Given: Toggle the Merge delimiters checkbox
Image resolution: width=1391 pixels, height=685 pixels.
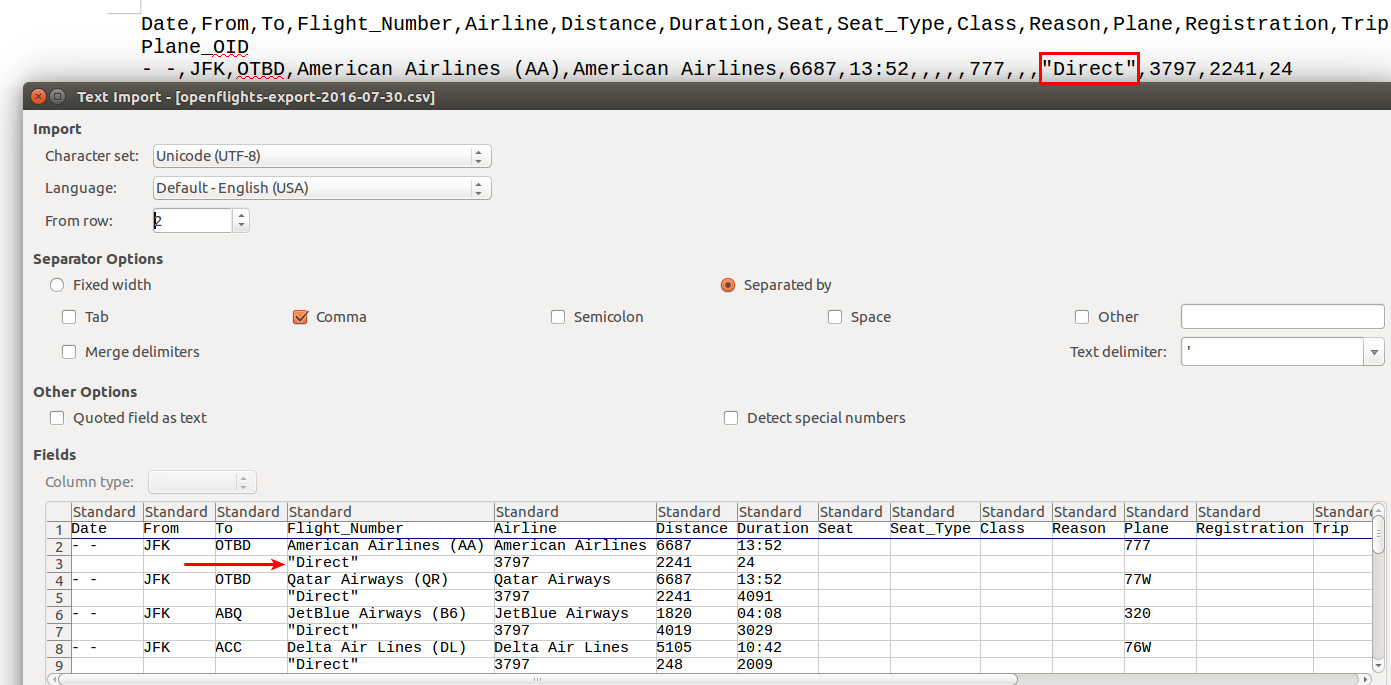Looking at the screenshot, I should pyautogui.click(x=69, y=352).
